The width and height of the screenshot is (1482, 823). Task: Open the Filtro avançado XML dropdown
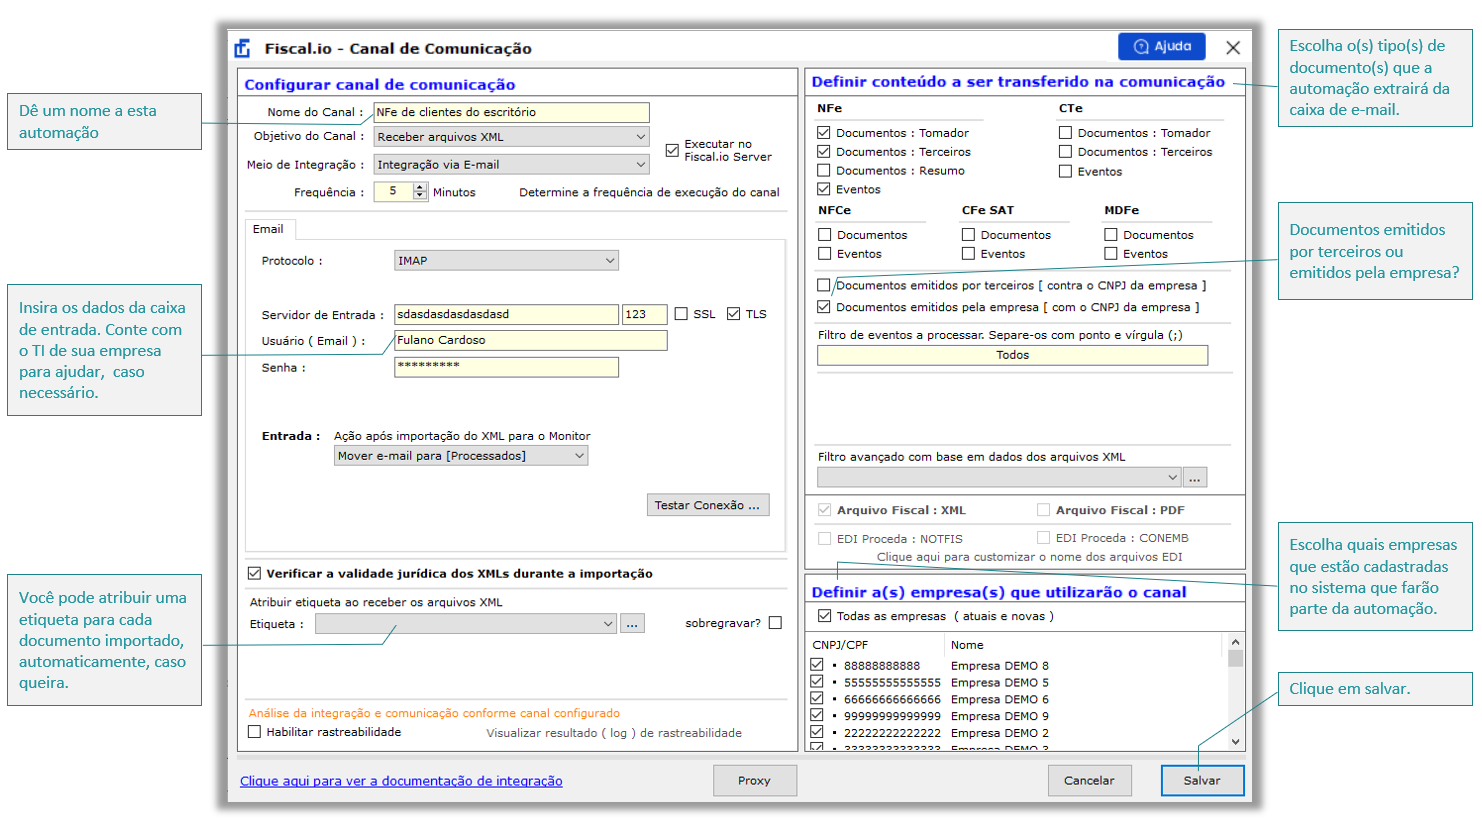point(999,477)
